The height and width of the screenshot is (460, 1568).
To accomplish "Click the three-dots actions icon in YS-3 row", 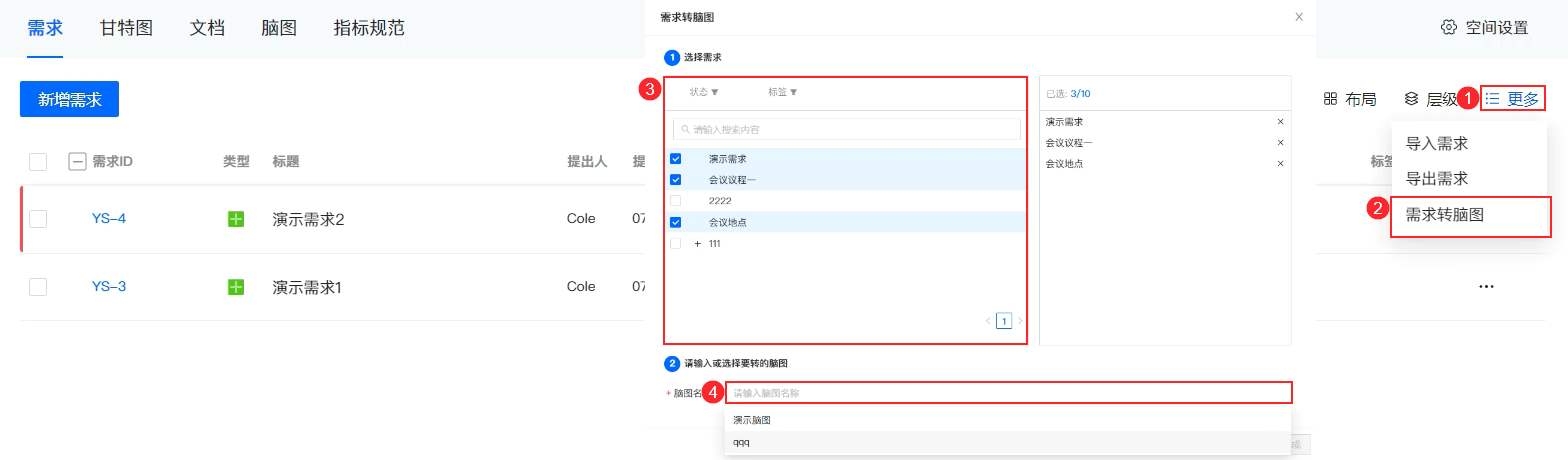I will pyautogui.click(x=1486, y=287).
